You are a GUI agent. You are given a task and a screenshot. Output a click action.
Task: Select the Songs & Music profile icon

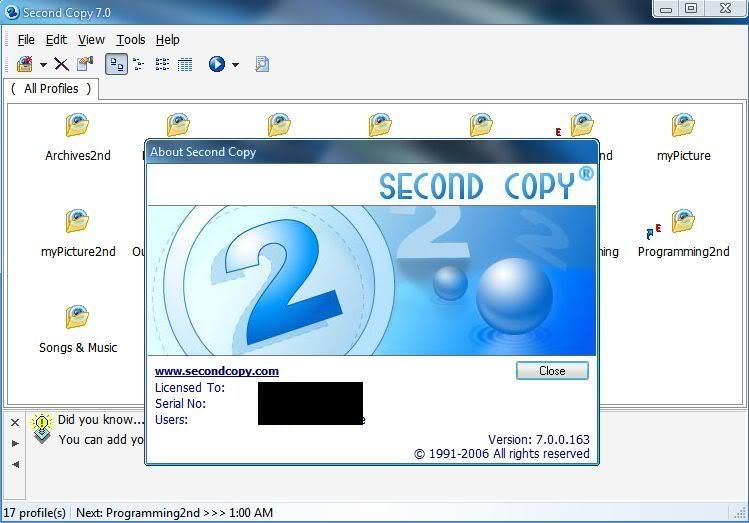(x=77, y=317)
